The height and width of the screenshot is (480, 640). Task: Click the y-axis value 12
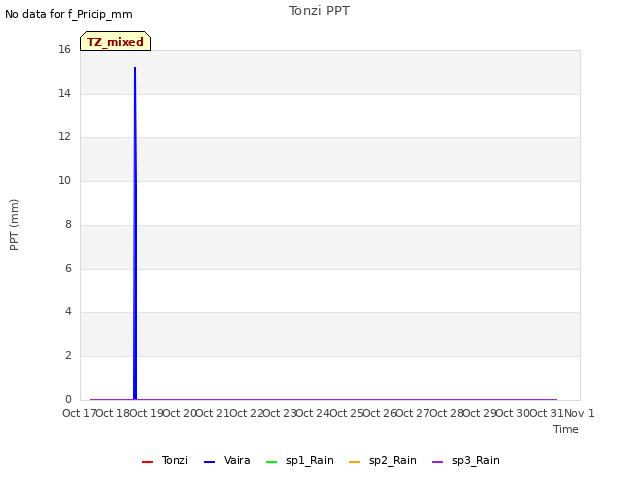click(x=64, y=137)
